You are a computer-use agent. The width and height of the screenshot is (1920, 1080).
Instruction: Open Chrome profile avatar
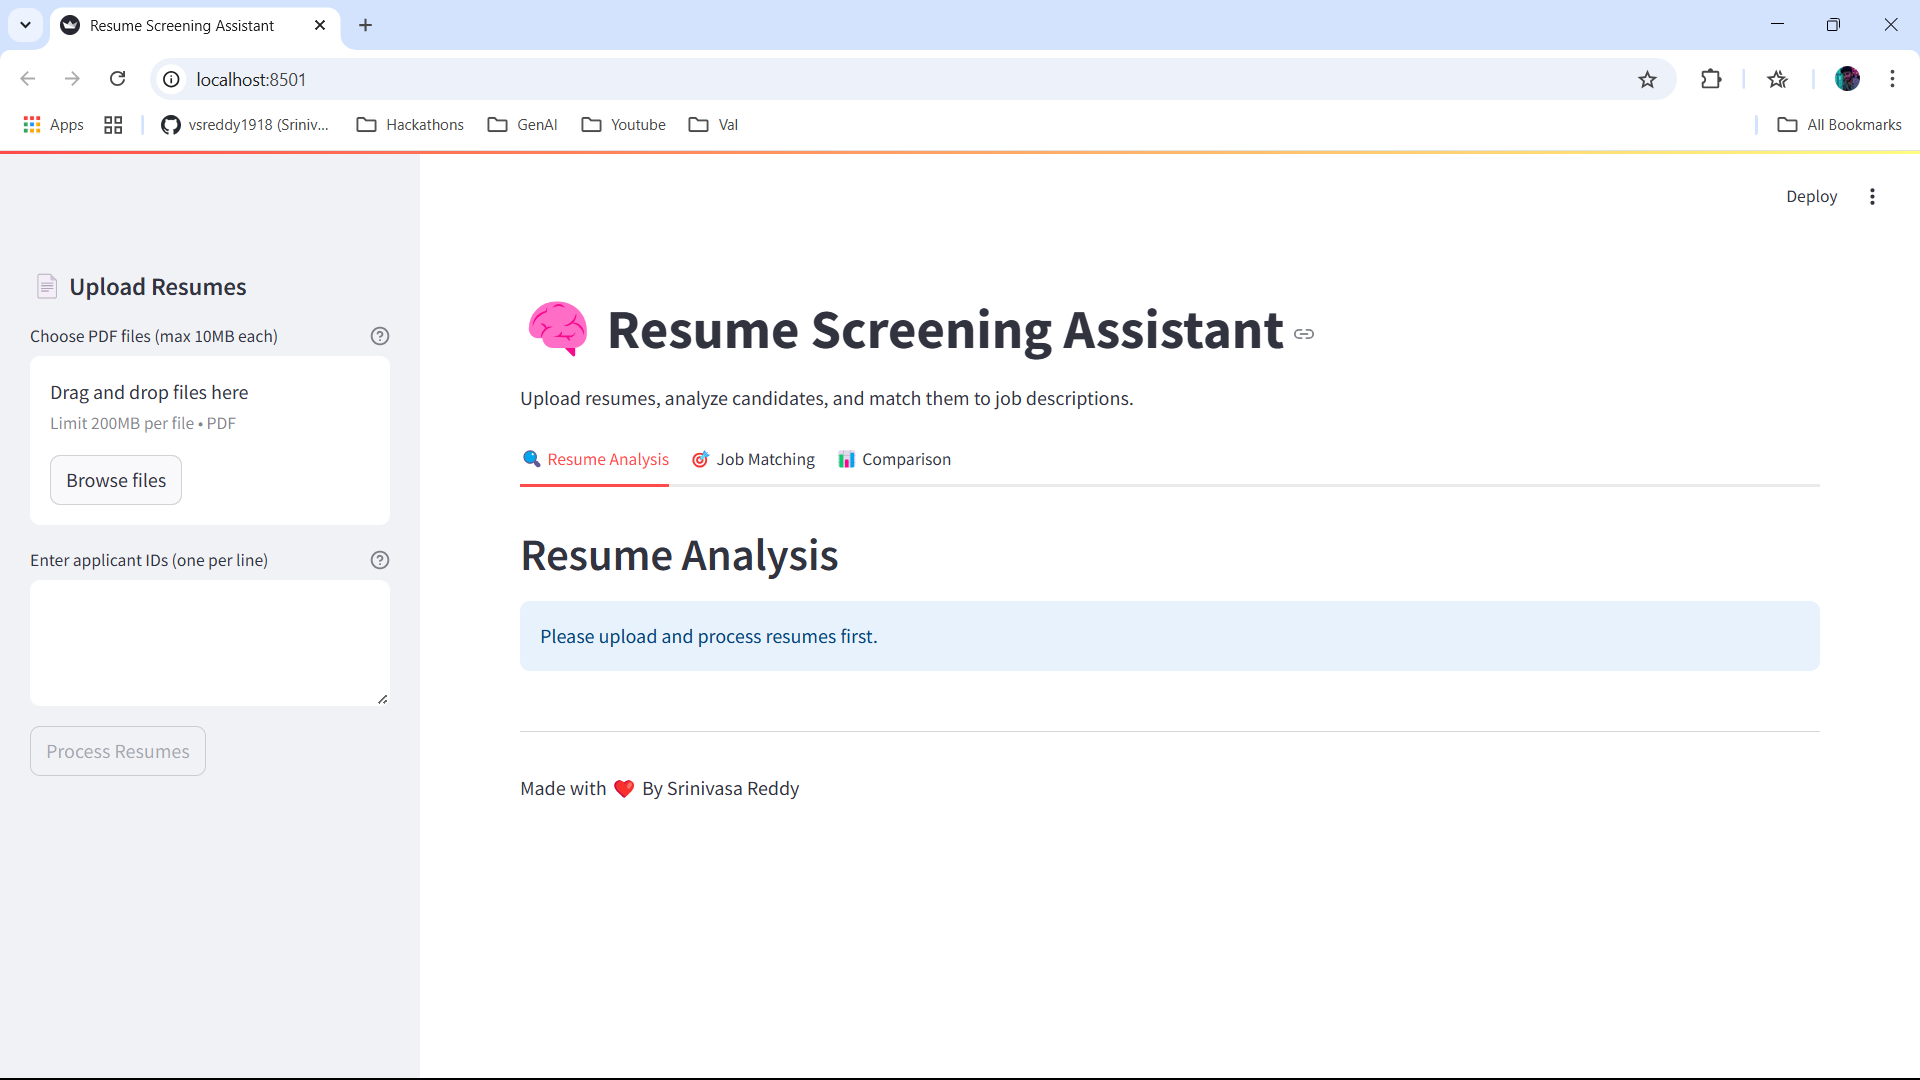point(1847,79)
